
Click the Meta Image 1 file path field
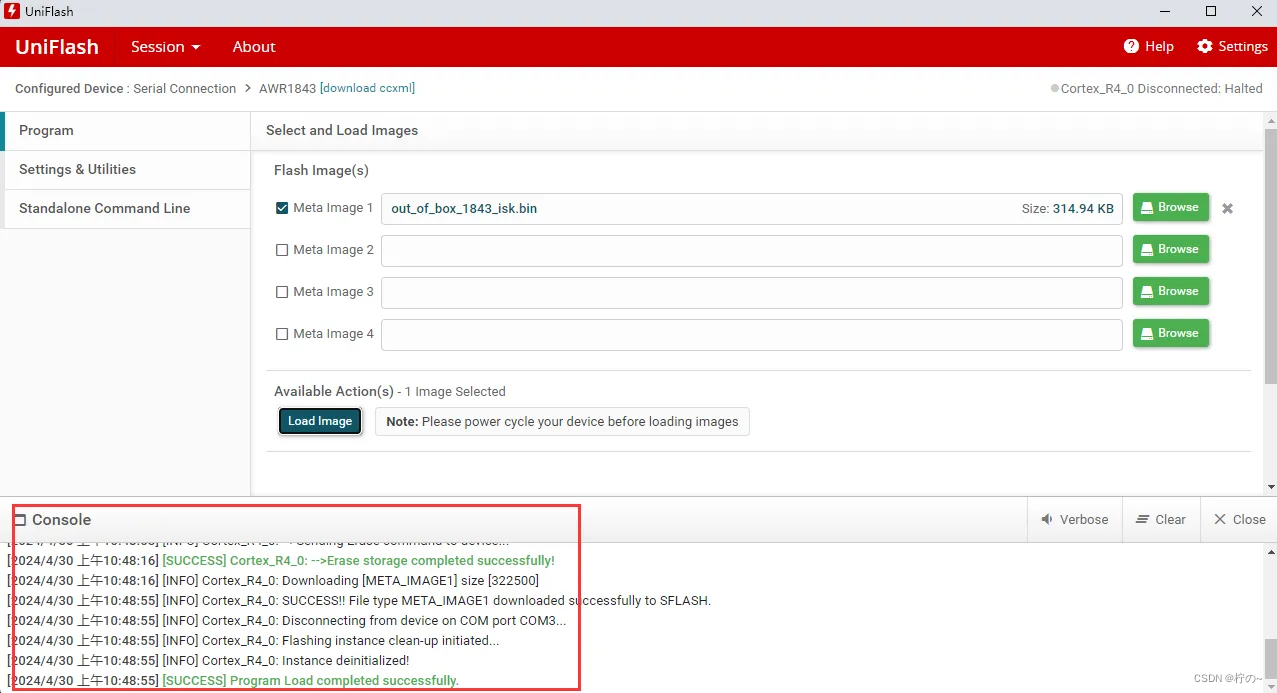(751, 208)
